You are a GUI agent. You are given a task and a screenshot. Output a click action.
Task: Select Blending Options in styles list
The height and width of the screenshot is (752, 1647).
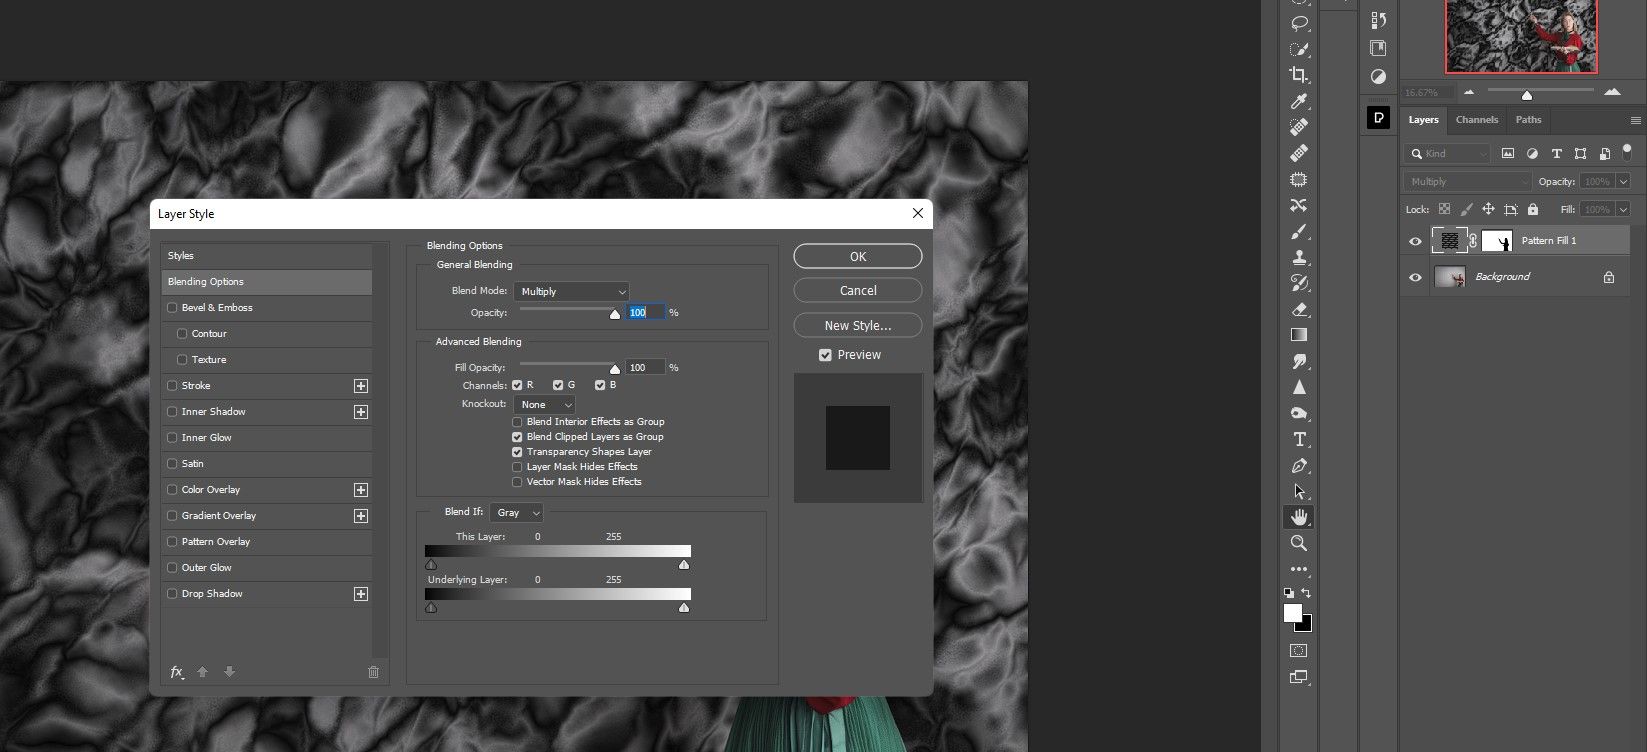click(267, 282)
